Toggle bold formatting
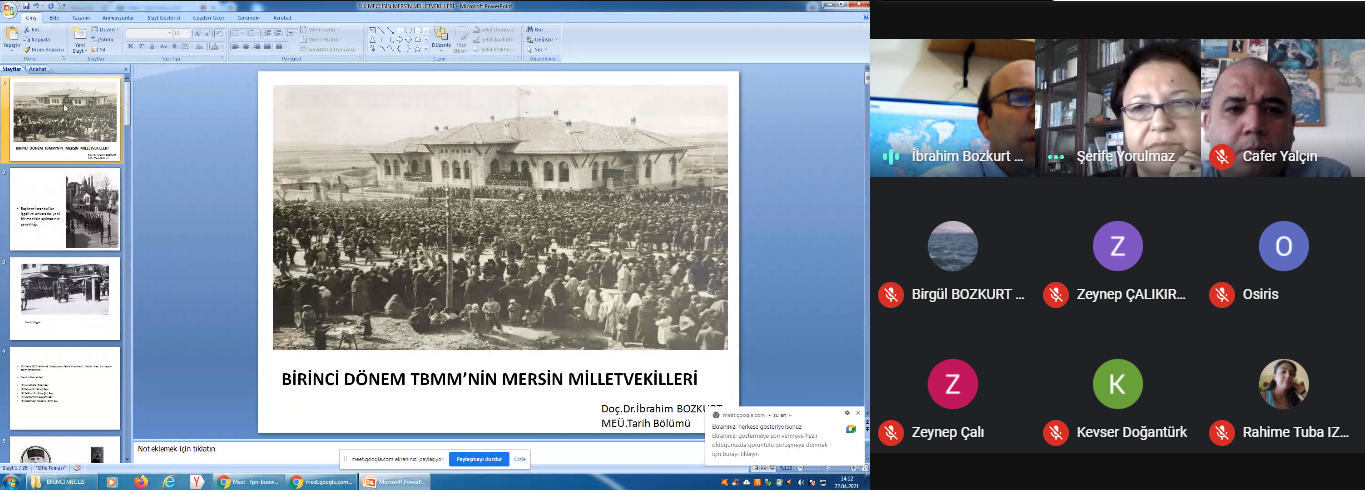The width and height of the screenshot is (1365, 493). coord(131,46)
